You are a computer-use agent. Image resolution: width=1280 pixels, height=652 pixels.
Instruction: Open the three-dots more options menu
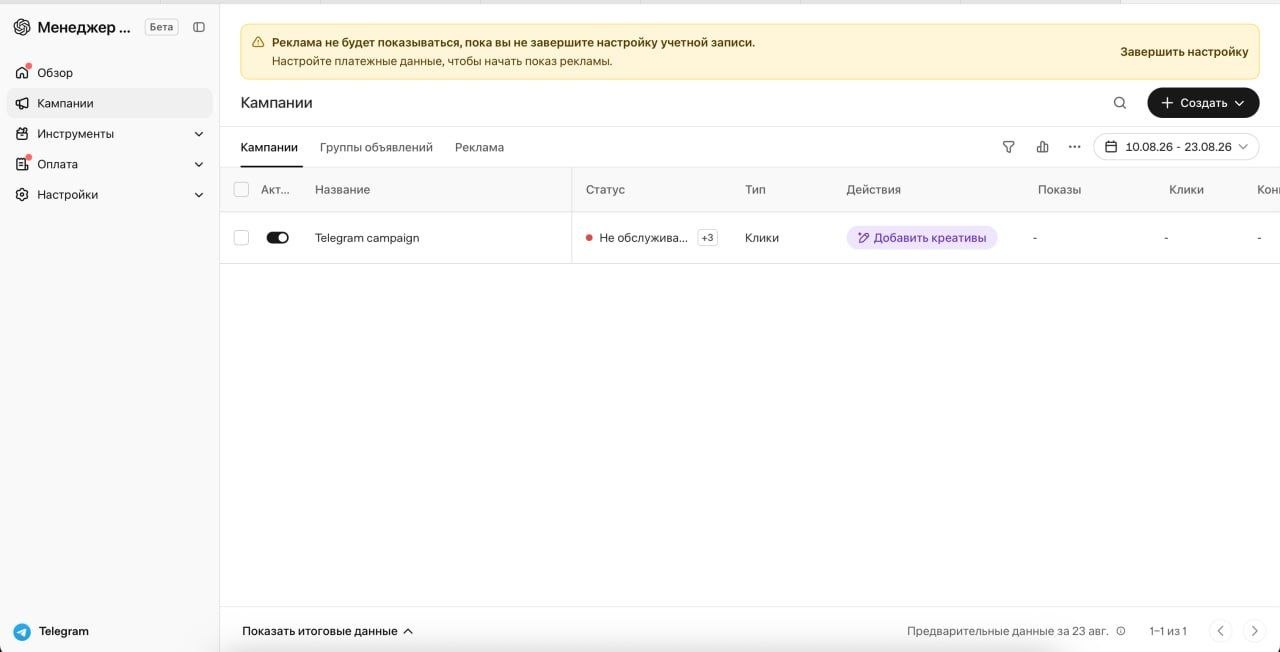[x=1074, y=147]
